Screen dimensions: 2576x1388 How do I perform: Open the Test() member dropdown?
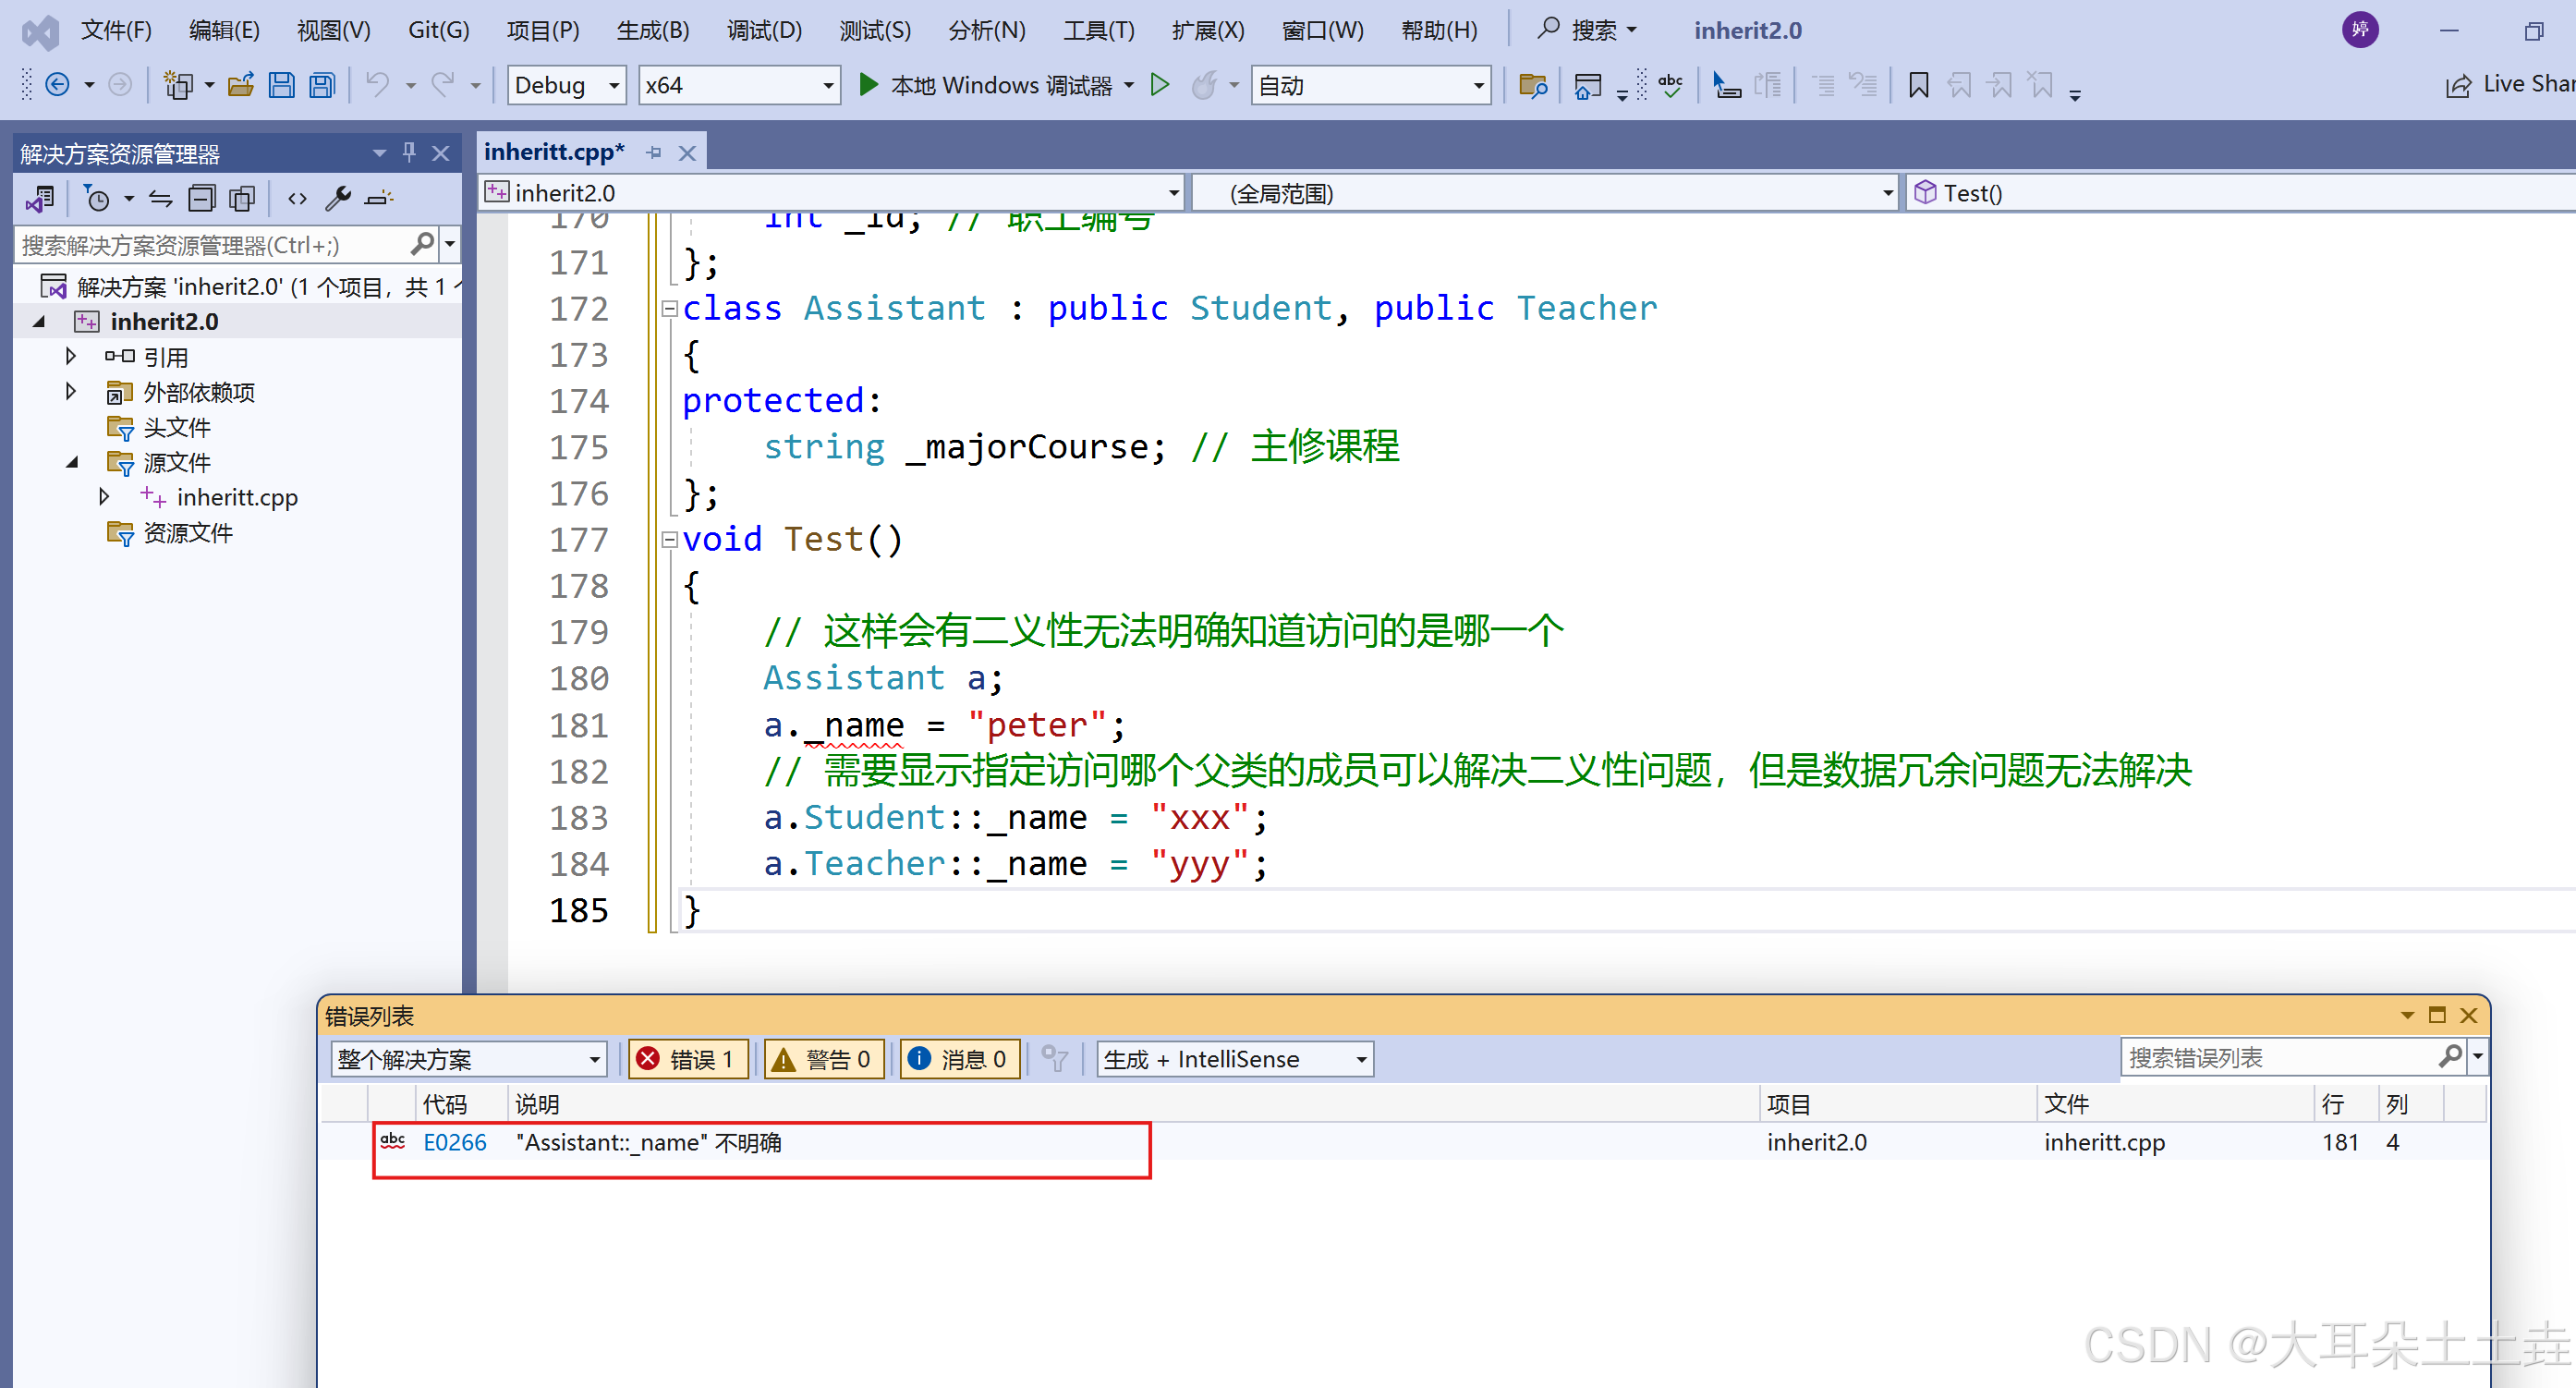pyautogui.click(x=2242, y=193)
